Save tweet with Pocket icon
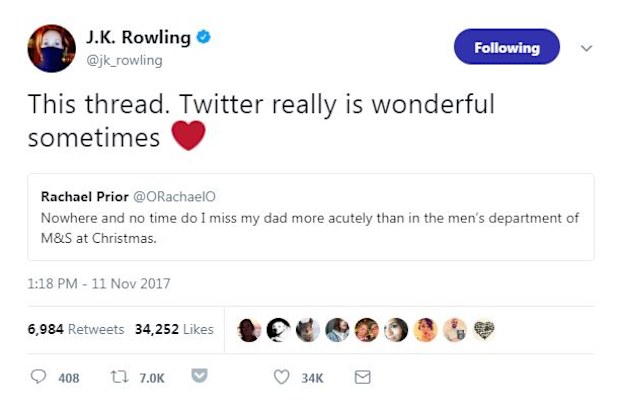The width and height of the screenshot is (620, 413). pyautogui.click(x=199, y=375)
